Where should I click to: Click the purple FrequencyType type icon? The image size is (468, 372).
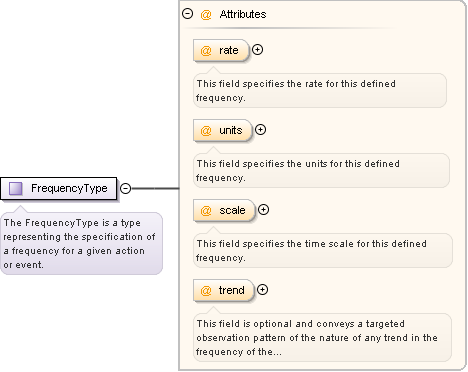[x=15, y=188]
